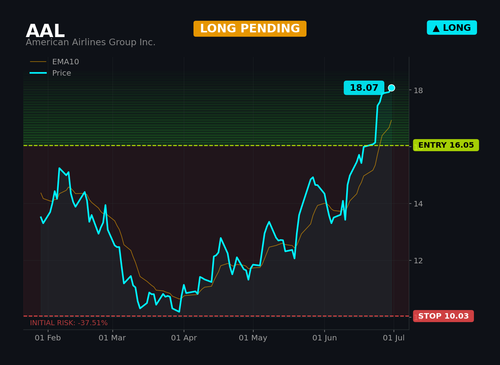Click the 01 May date axis label
Viewport: 500px width, 365px height.
point(253,338)
